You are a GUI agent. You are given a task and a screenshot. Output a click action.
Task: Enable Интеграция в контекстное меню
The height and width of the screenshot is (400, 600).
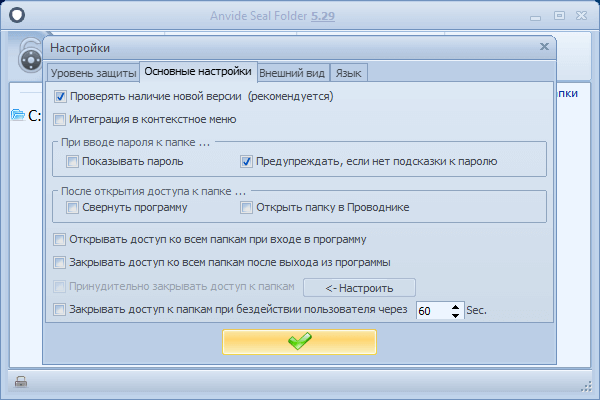59,119
